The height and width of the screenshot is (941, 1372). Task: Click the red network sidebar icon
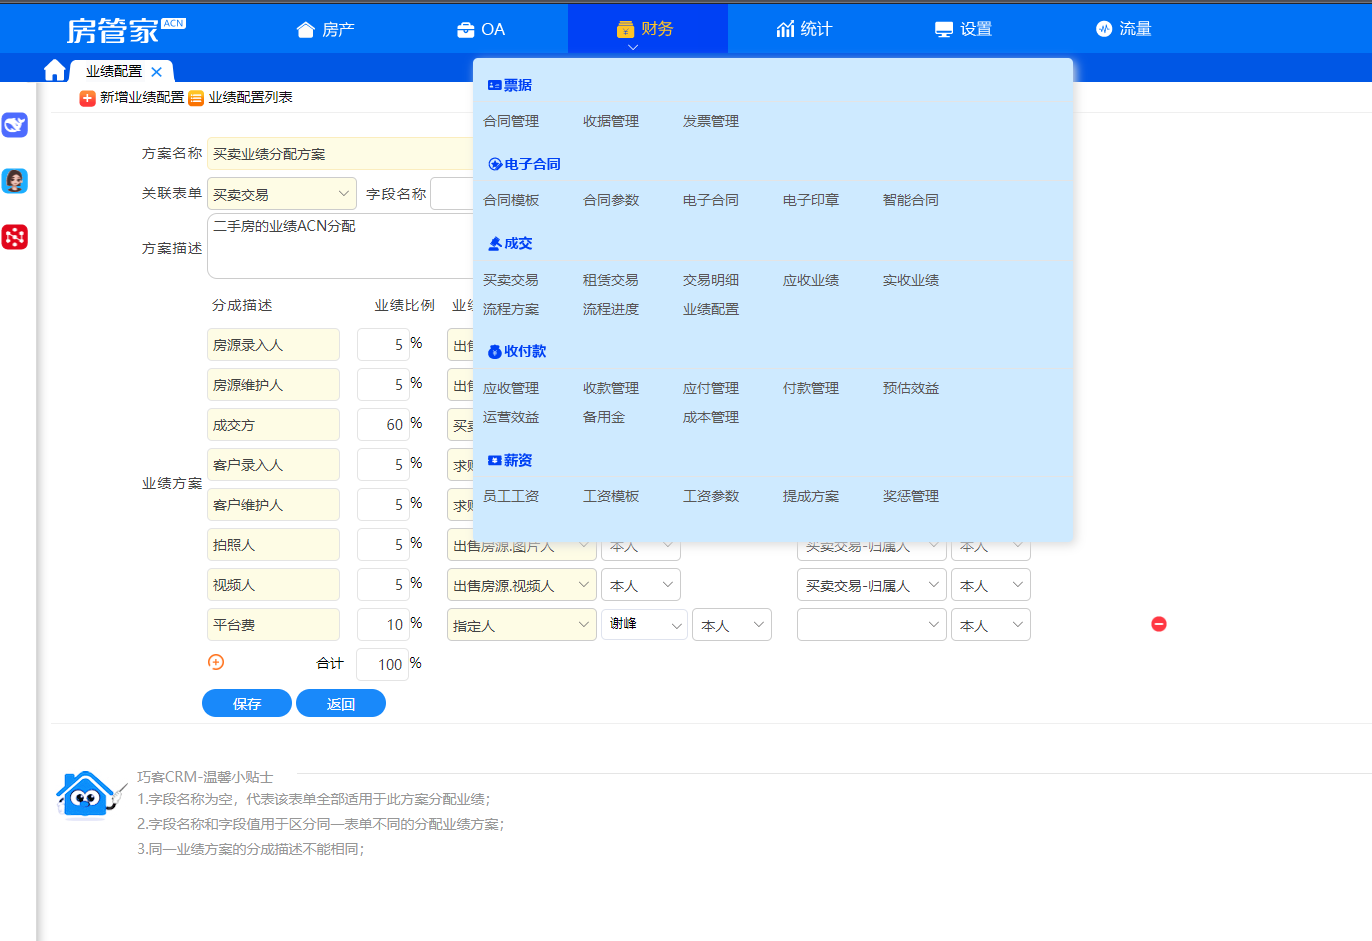pos(15,237)
